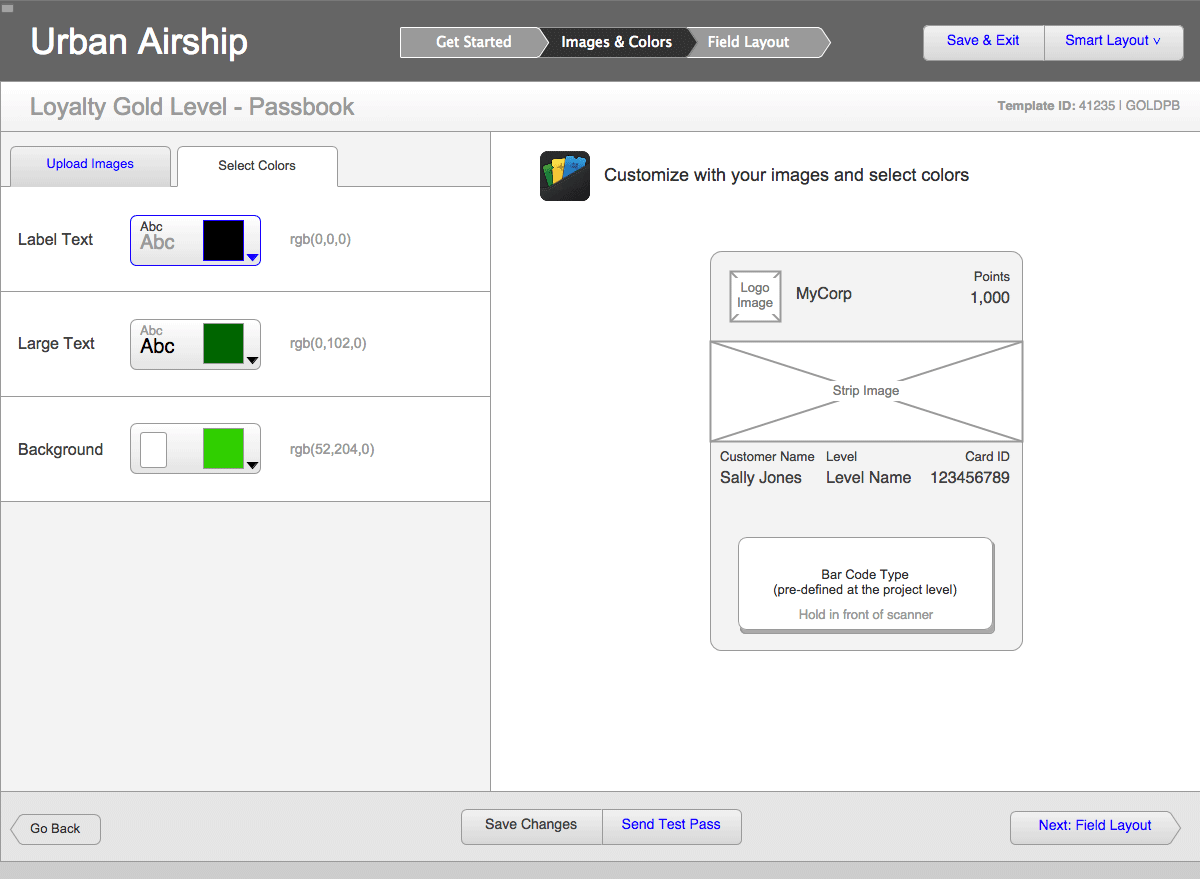The width and height of the screenshot is (1200, 879).
Task: Click the Level Name field
Action: 868,478
